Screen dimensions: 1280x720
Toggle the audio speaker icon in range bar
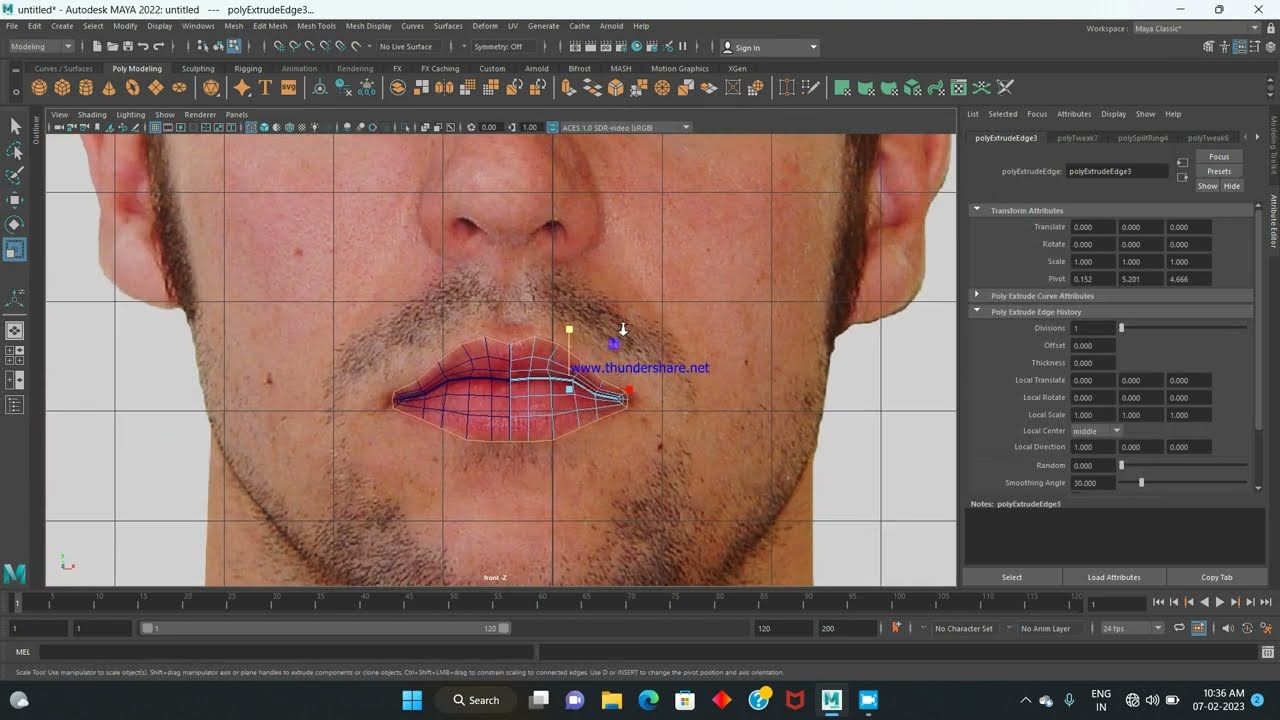tap(1229, 628)
